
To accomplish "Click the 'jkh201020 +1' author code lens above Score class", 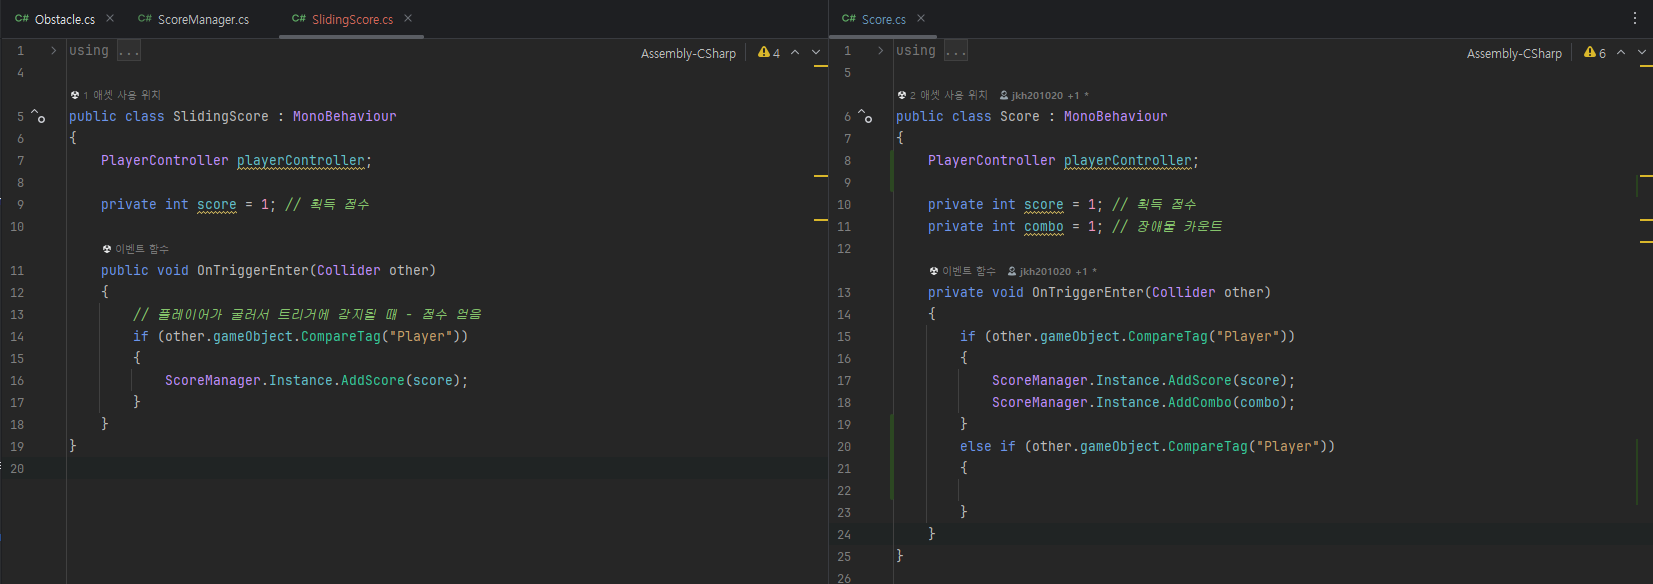I will coord(1044,95).
